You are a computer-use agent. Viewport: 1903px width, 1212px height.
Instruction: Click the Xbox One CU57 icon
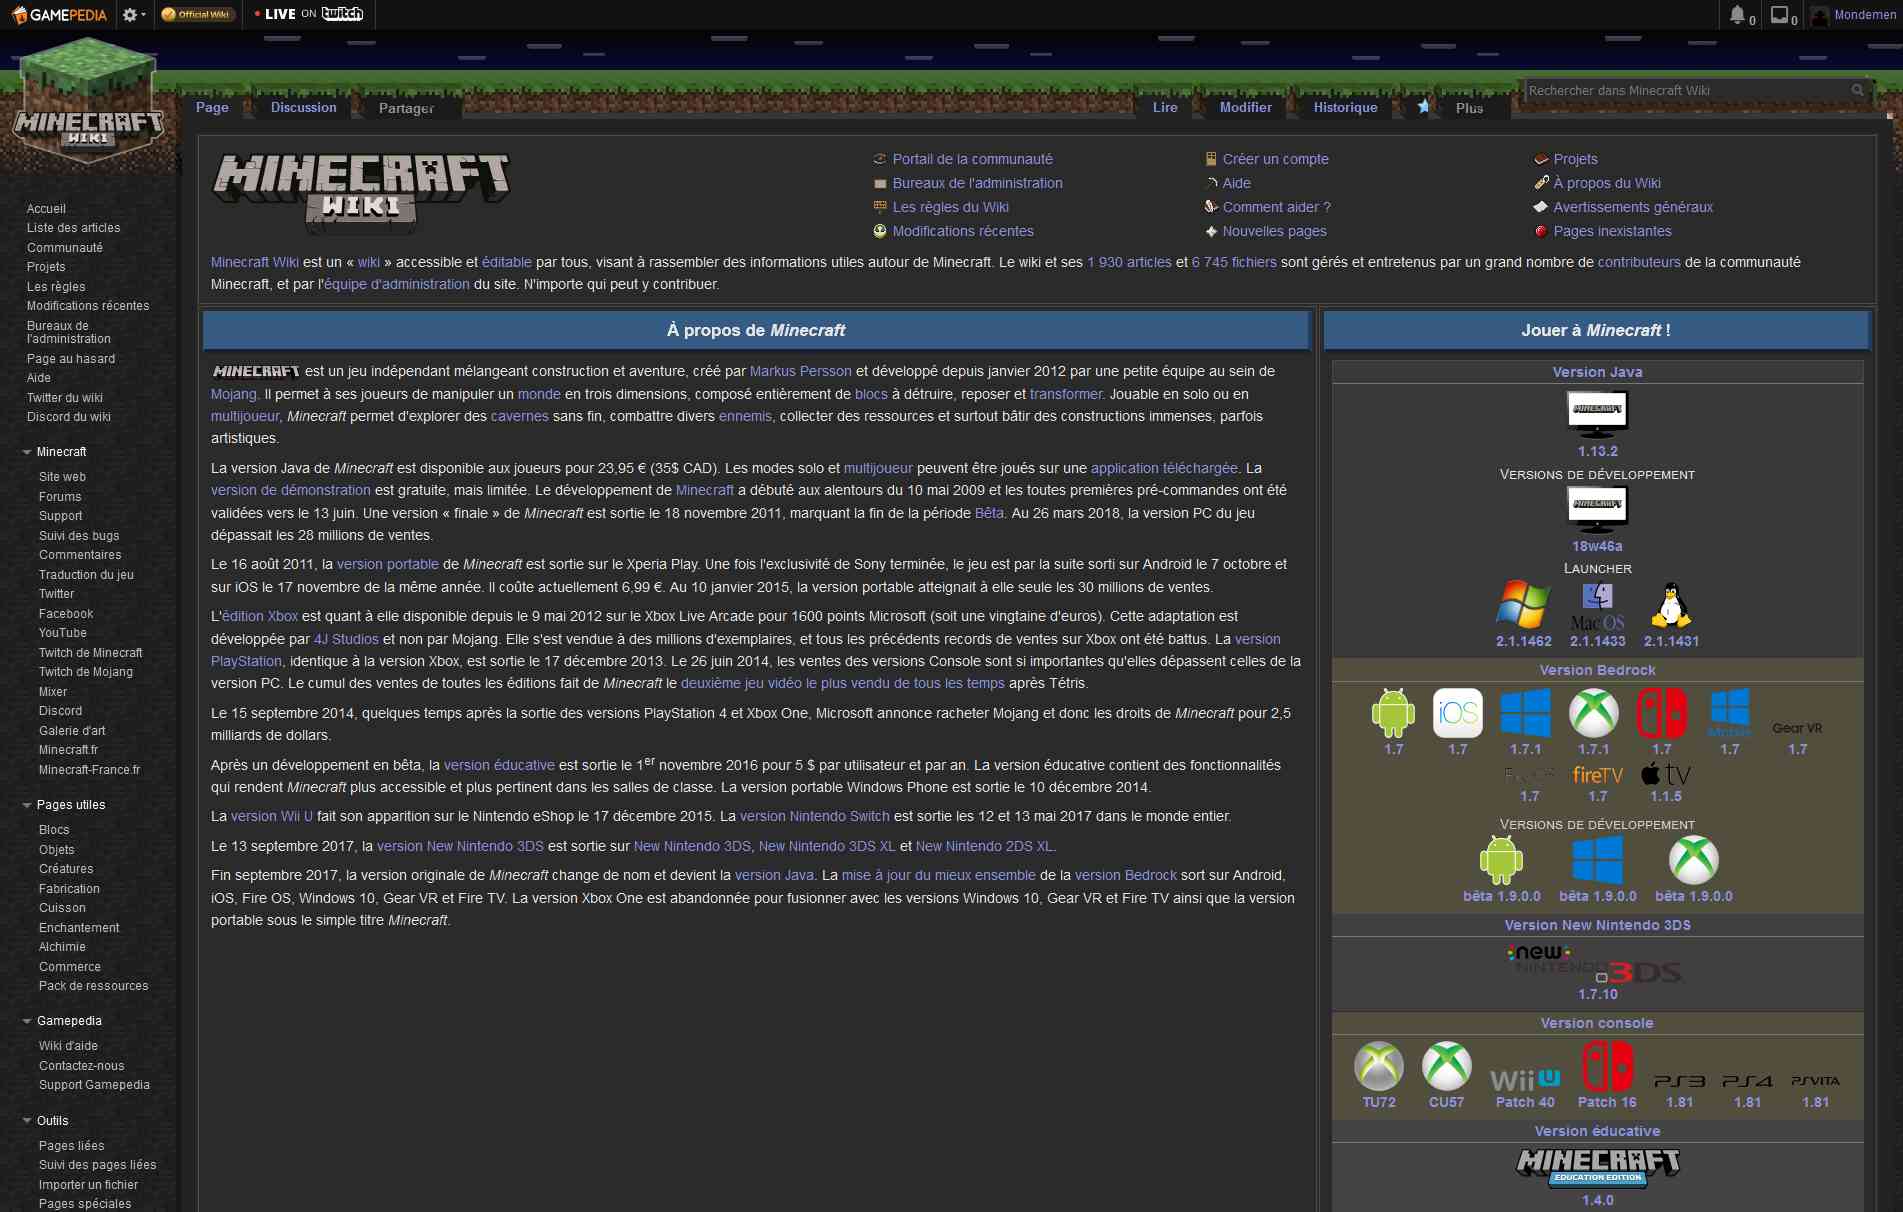click(x=1446, y=1066)
